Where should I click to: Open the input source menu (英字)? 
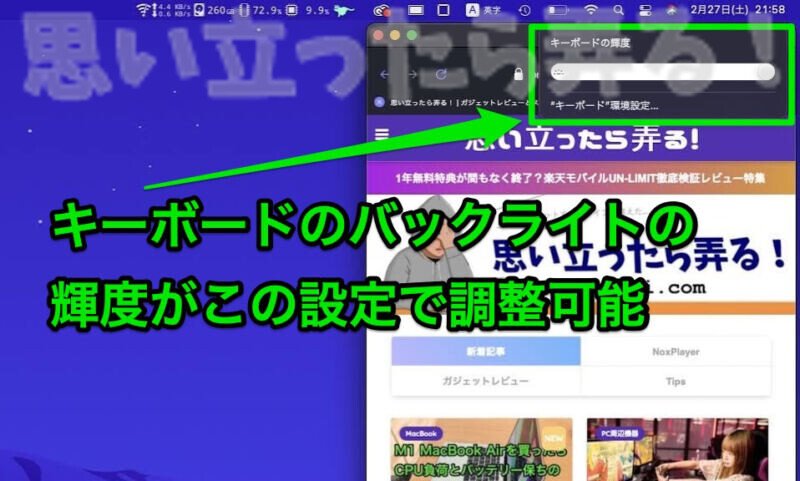tap(483, 10)
